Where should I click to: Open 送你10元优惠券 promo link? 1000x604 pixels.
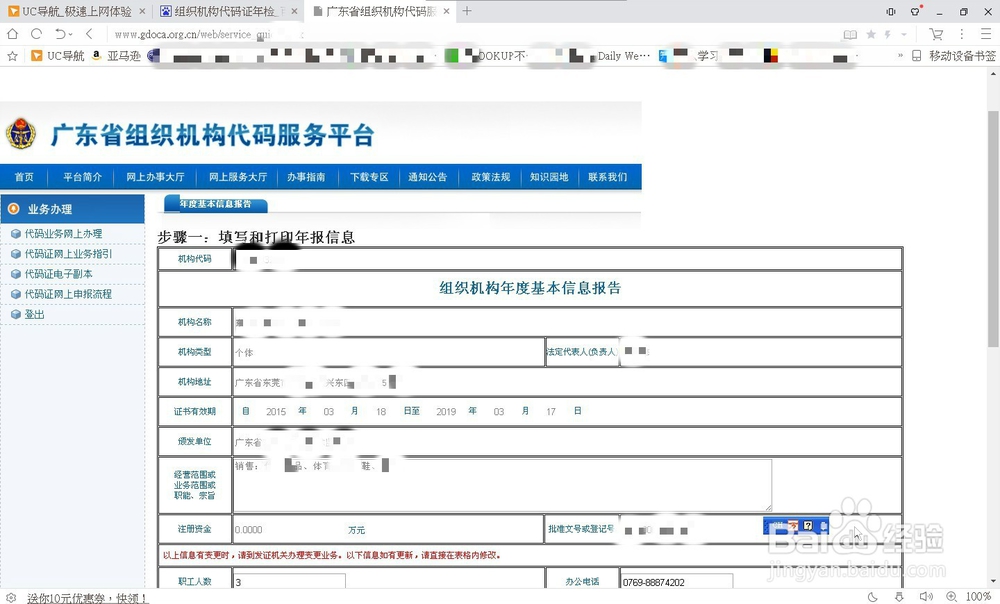[87, 598]
